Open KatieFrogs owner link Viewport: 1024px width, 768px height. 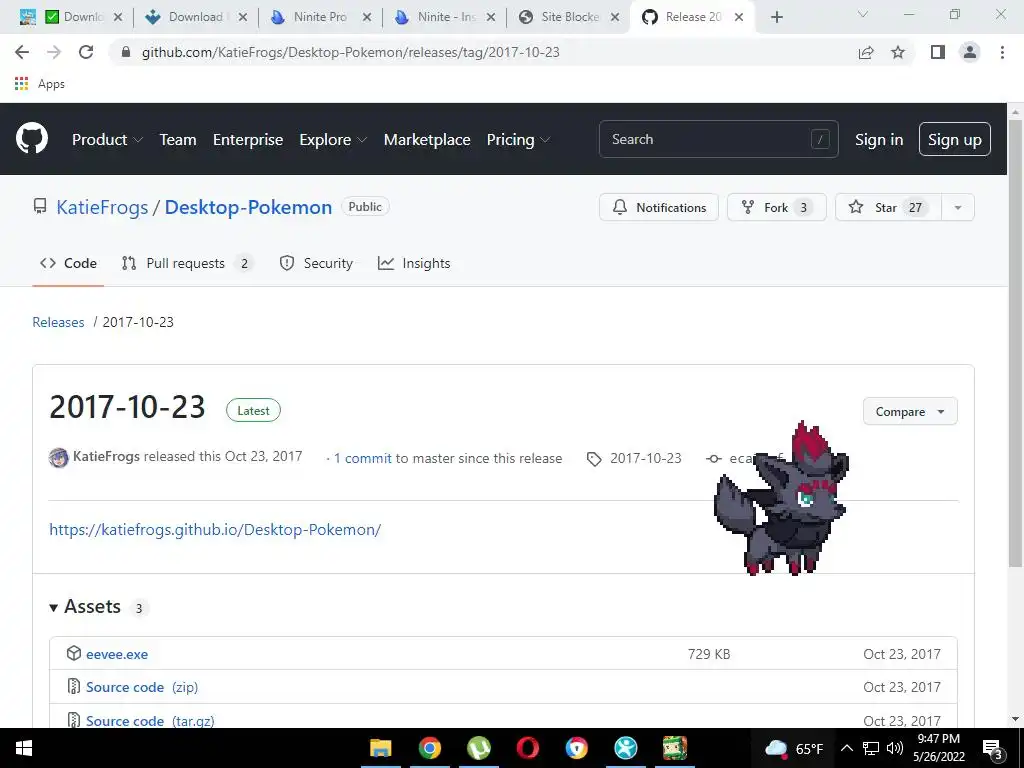click(x=103, y=207)
